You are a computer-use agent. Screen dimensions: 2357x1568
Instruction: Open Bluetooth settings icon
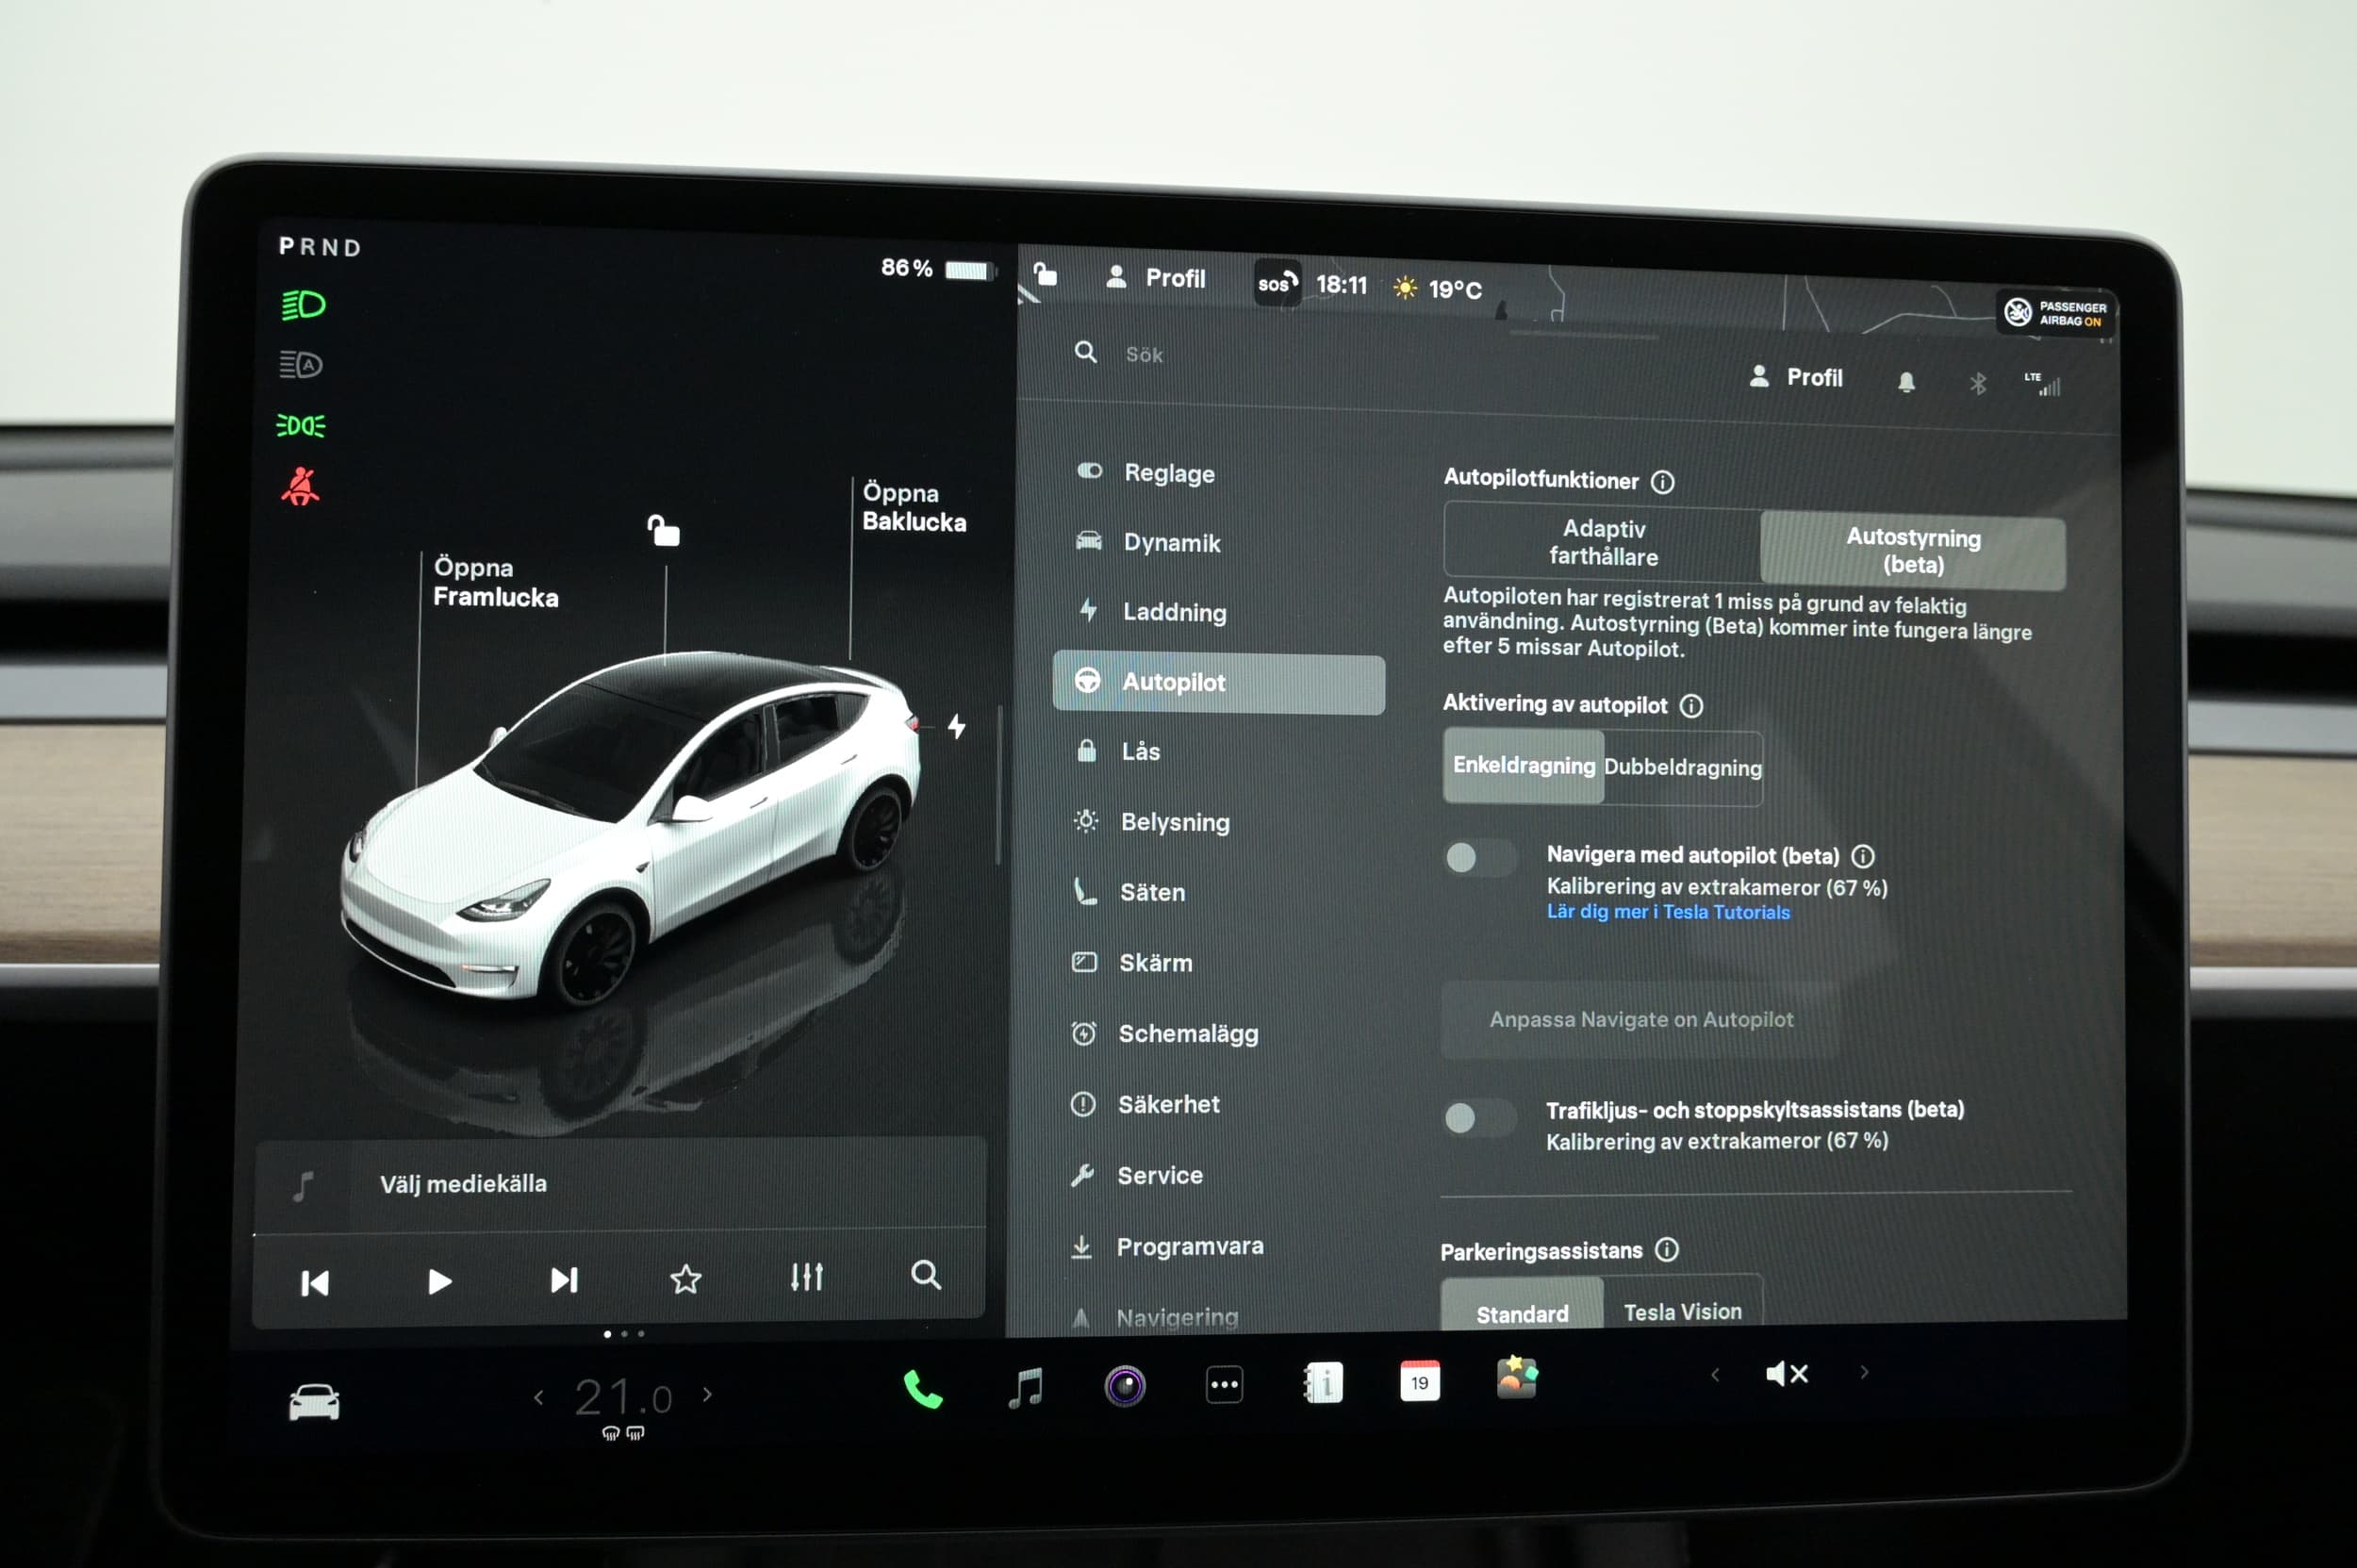click(1977, 383)
